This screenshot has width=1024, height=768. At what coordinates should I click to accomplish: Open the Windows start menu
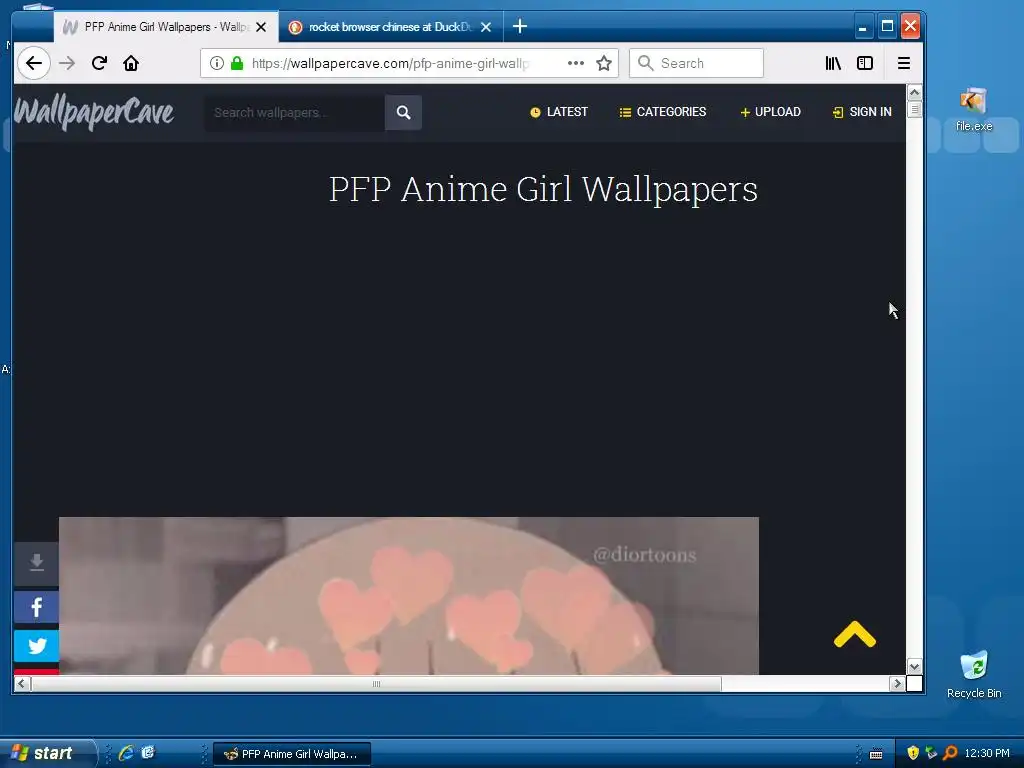(x=47, y=753)
